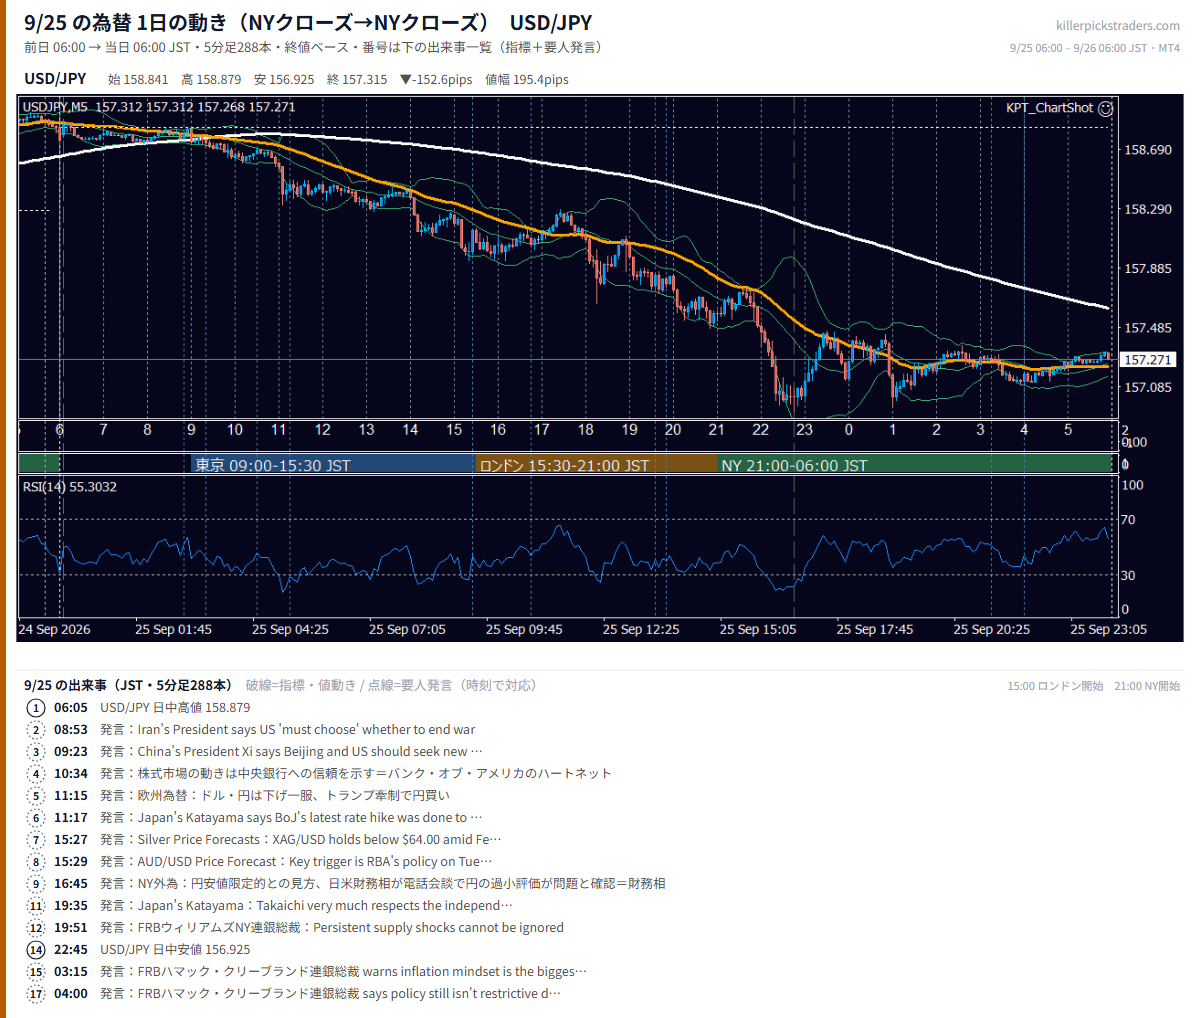Click the 24 Sep 2026 date label
Viewport: 1200px width, 1018px height.
coord(54,630)
